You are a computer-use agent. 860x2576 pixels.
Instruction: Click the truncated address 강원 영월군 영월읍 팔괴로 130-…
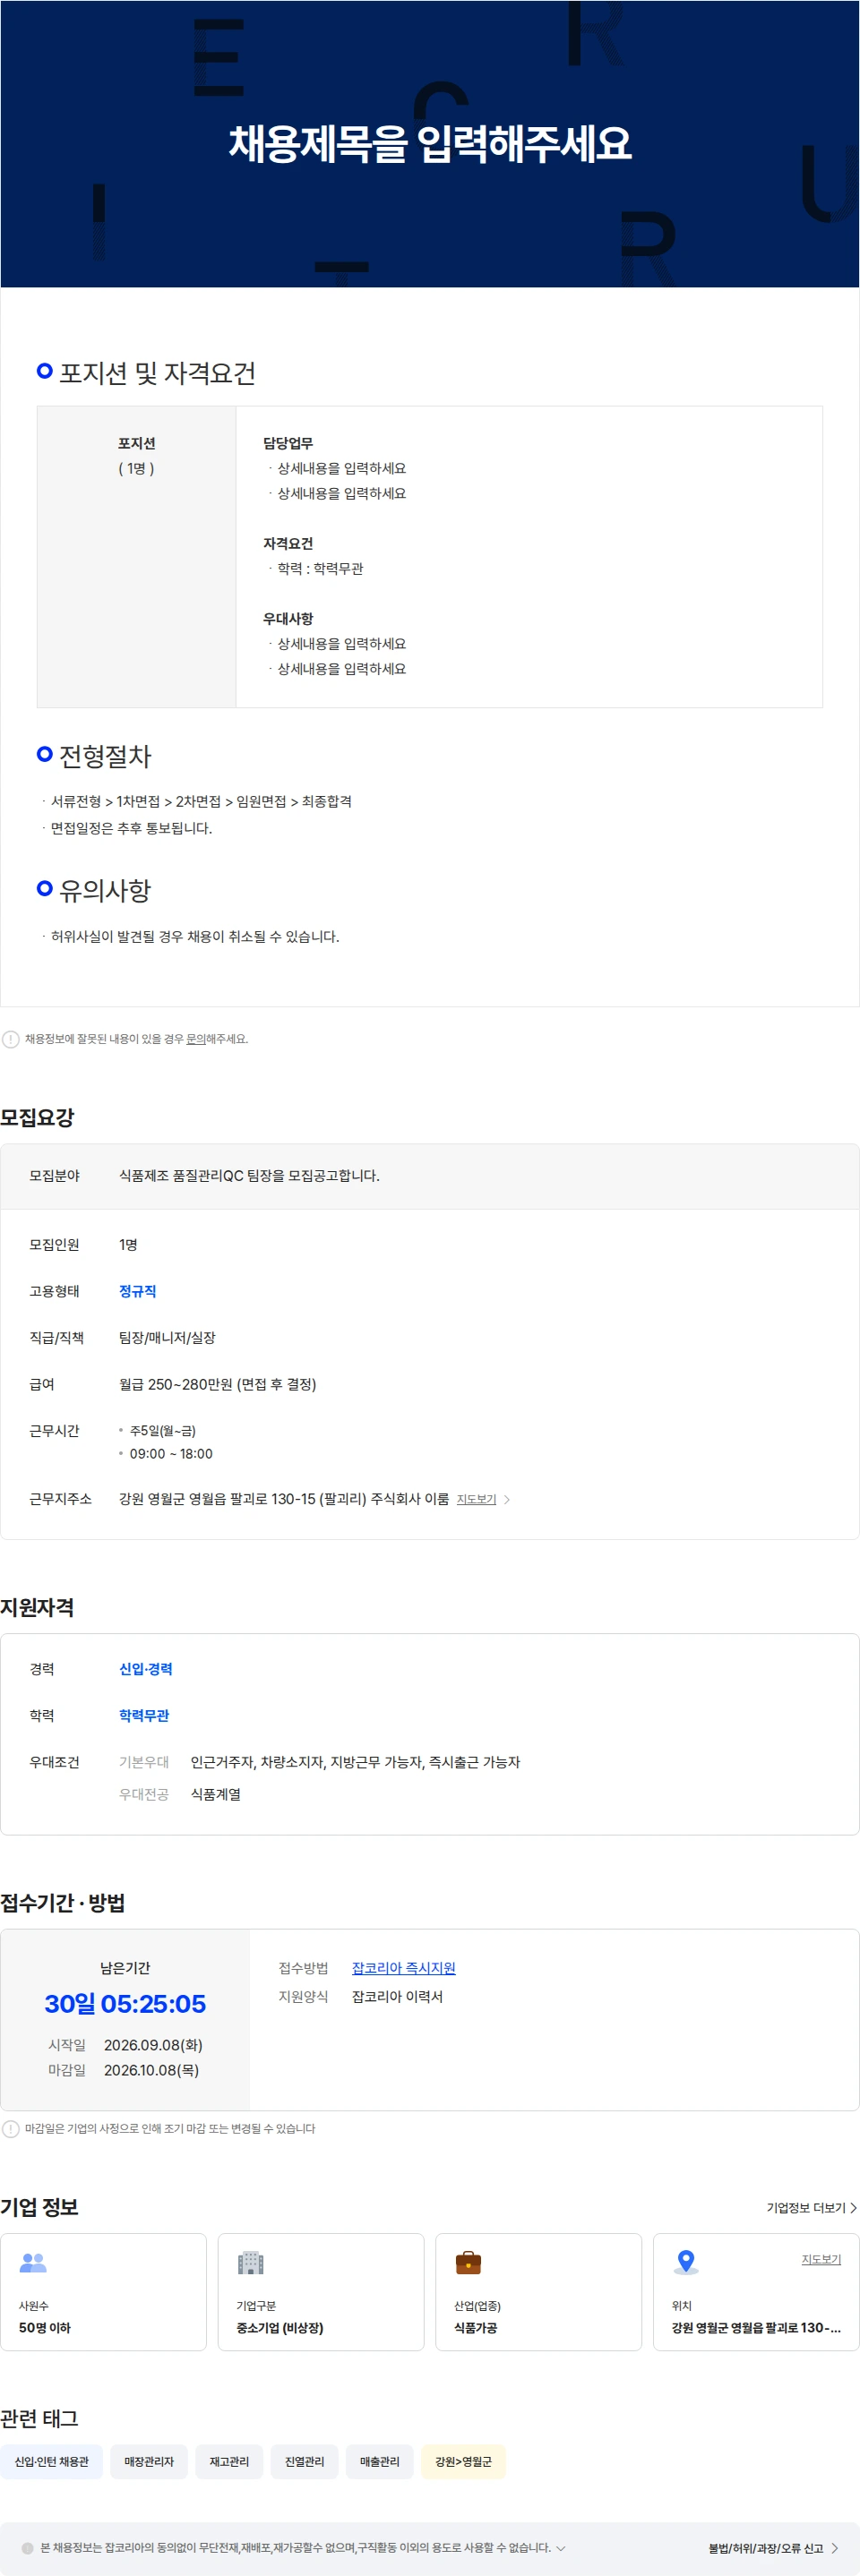coord(756,2327)
